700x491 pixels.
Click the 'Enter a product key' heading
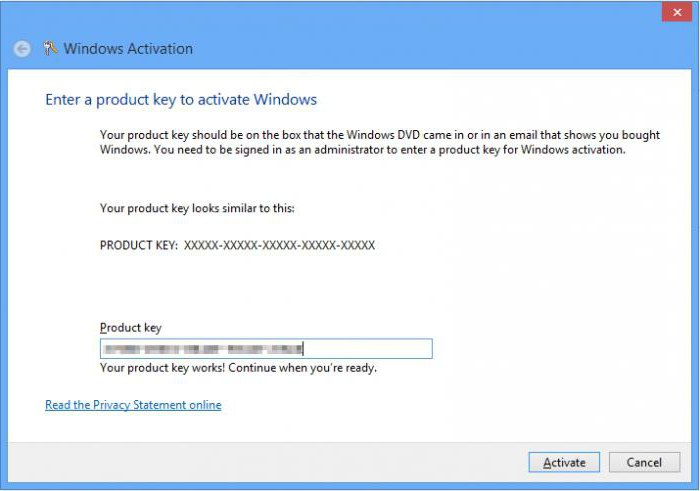pos(181,100)
